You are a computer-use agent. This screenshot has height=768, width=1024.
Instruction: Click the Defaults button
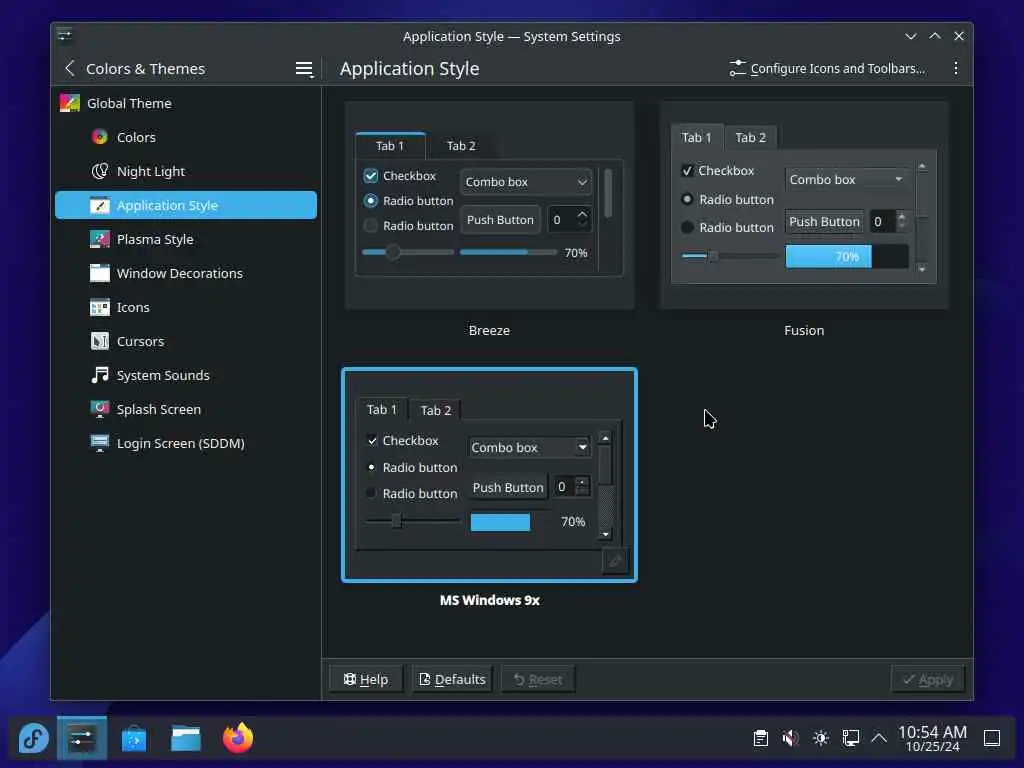click(452, 679)
